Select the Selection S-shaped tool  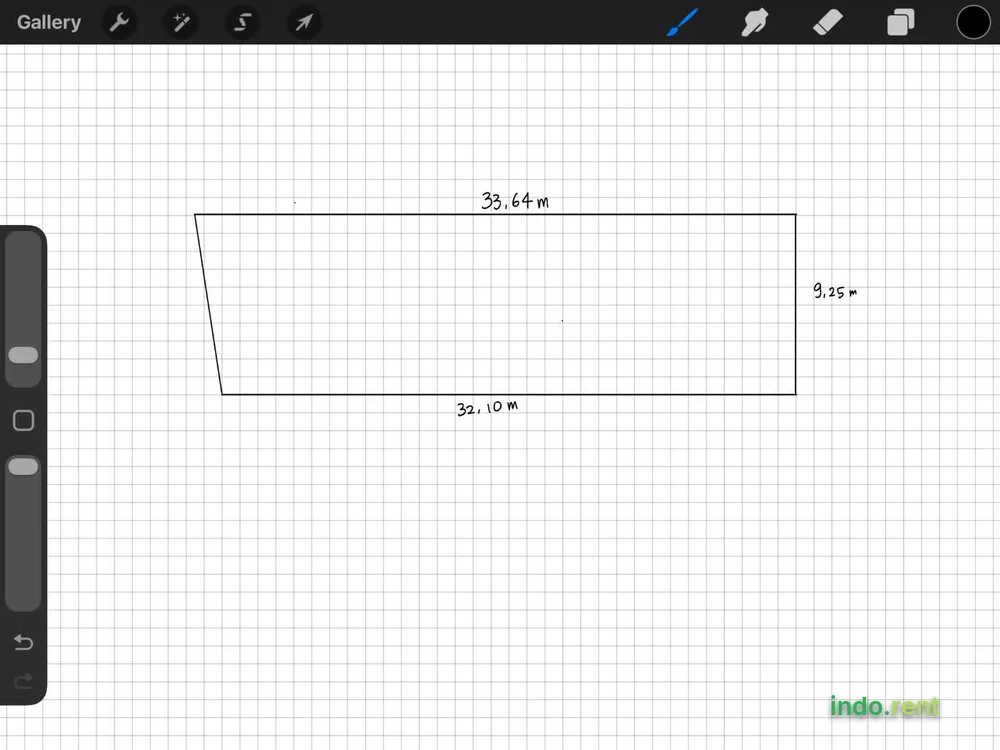(242, 22)
